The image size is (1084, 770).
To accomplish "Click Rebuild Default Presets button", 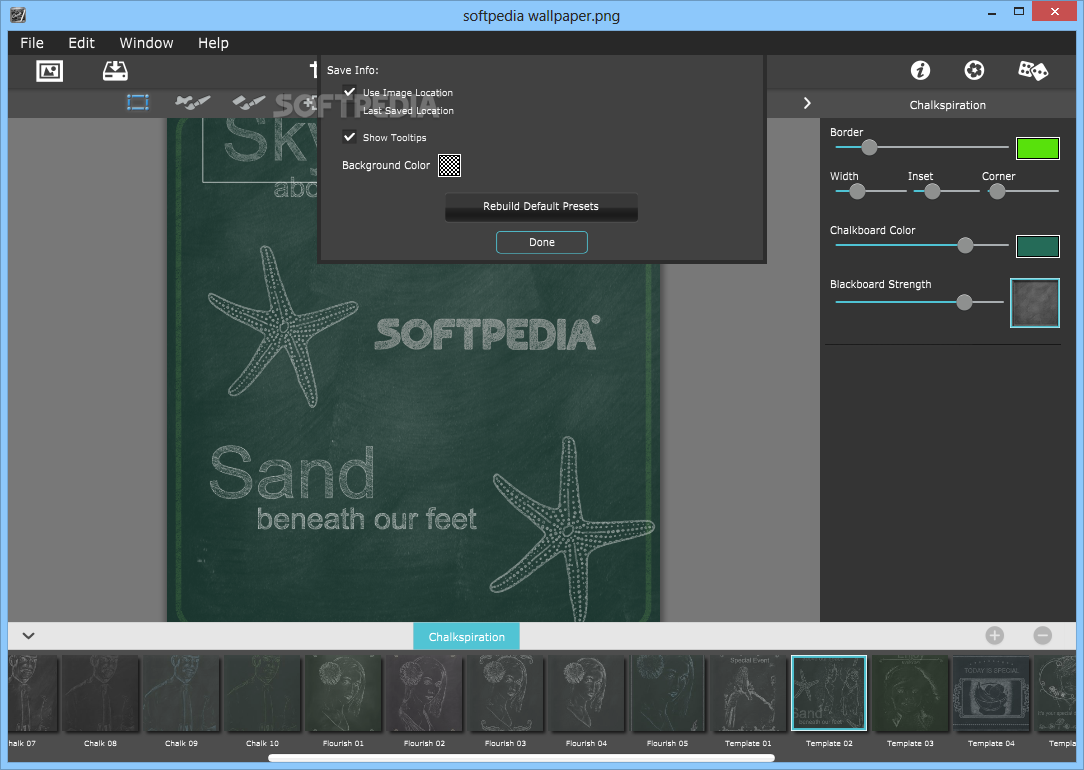I will point(541,207).
